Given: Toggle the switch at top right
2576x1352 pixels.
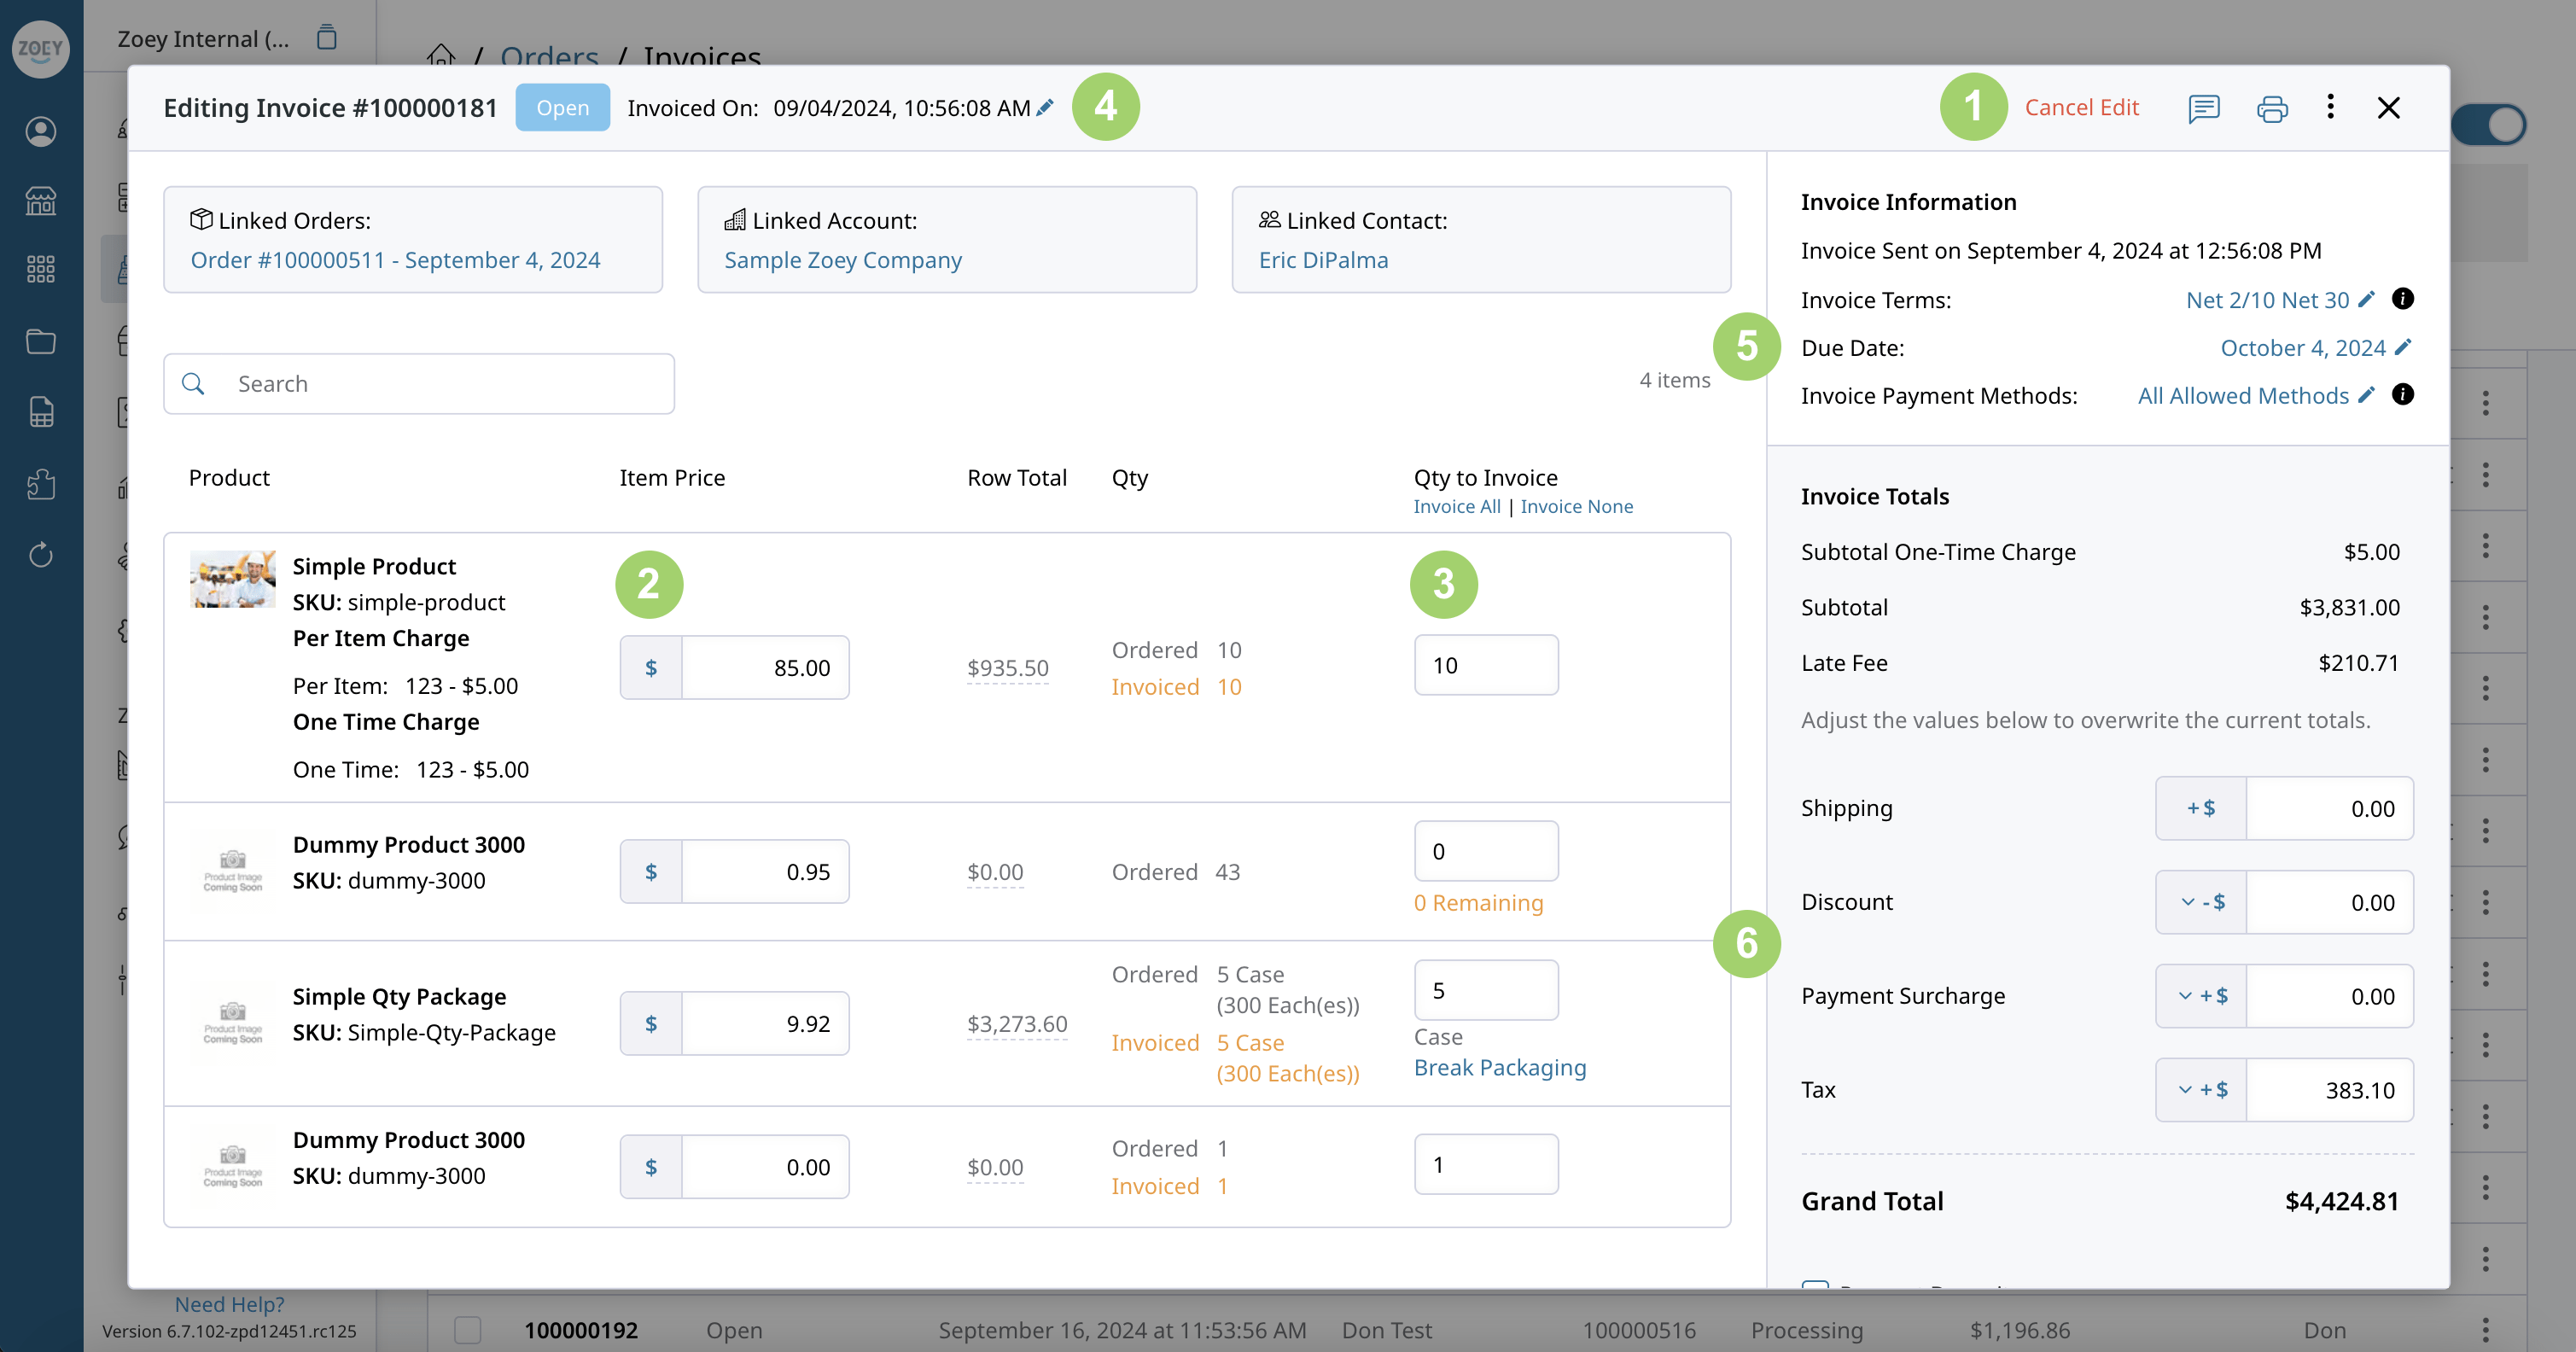Looking at the screenshot, I should [2490, 126].
